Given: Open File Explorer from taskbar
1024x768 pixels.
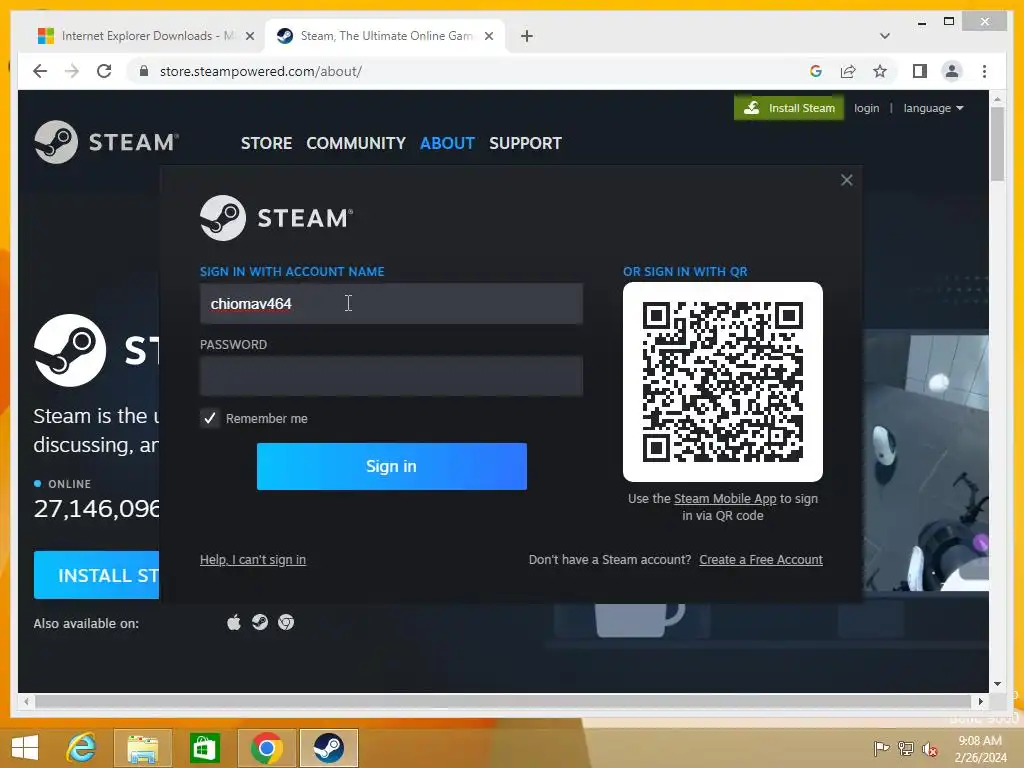Looking at the screenshot, I should pos(143,748).
